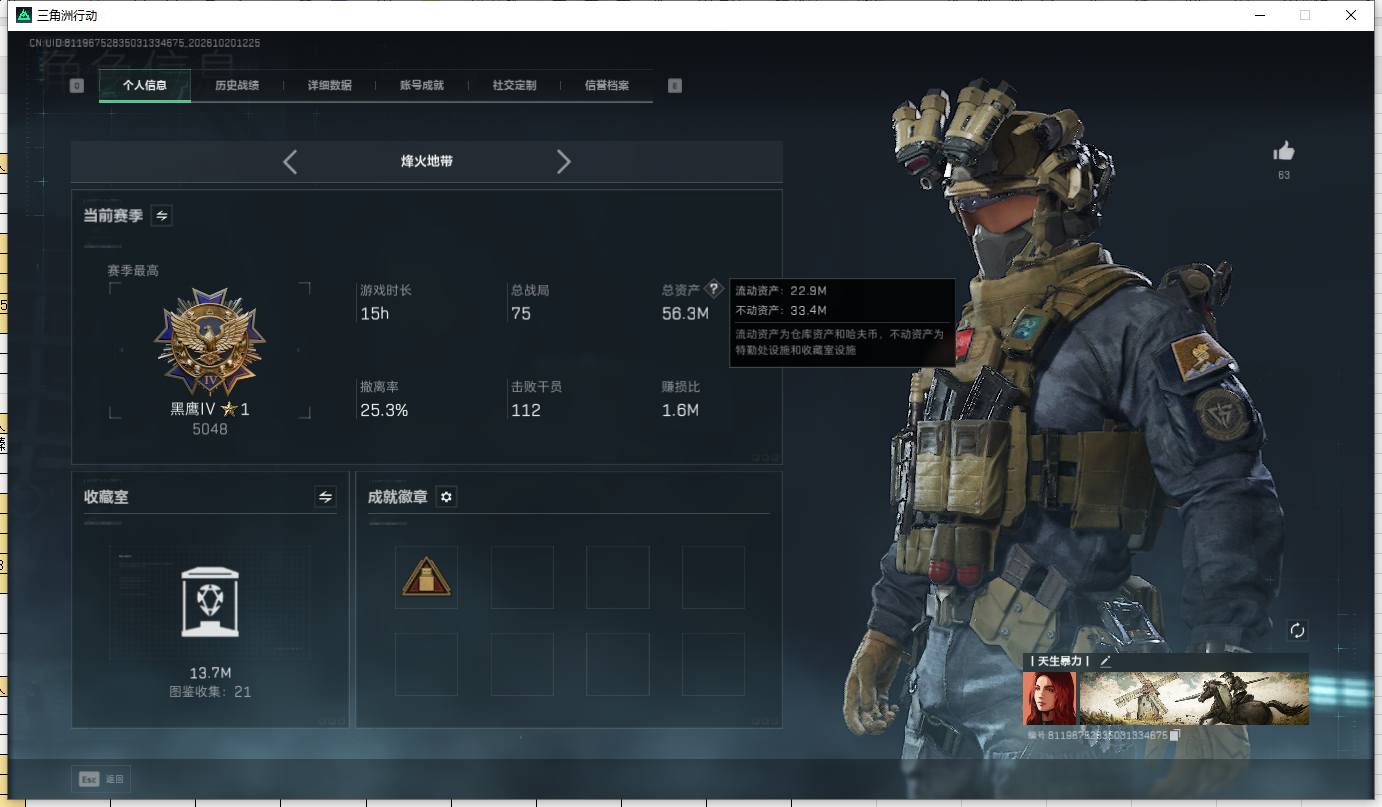Open the 账号成就 tab
This screenshot has width=1382, height=807.
pyautogui.click(x=422, y=85)
